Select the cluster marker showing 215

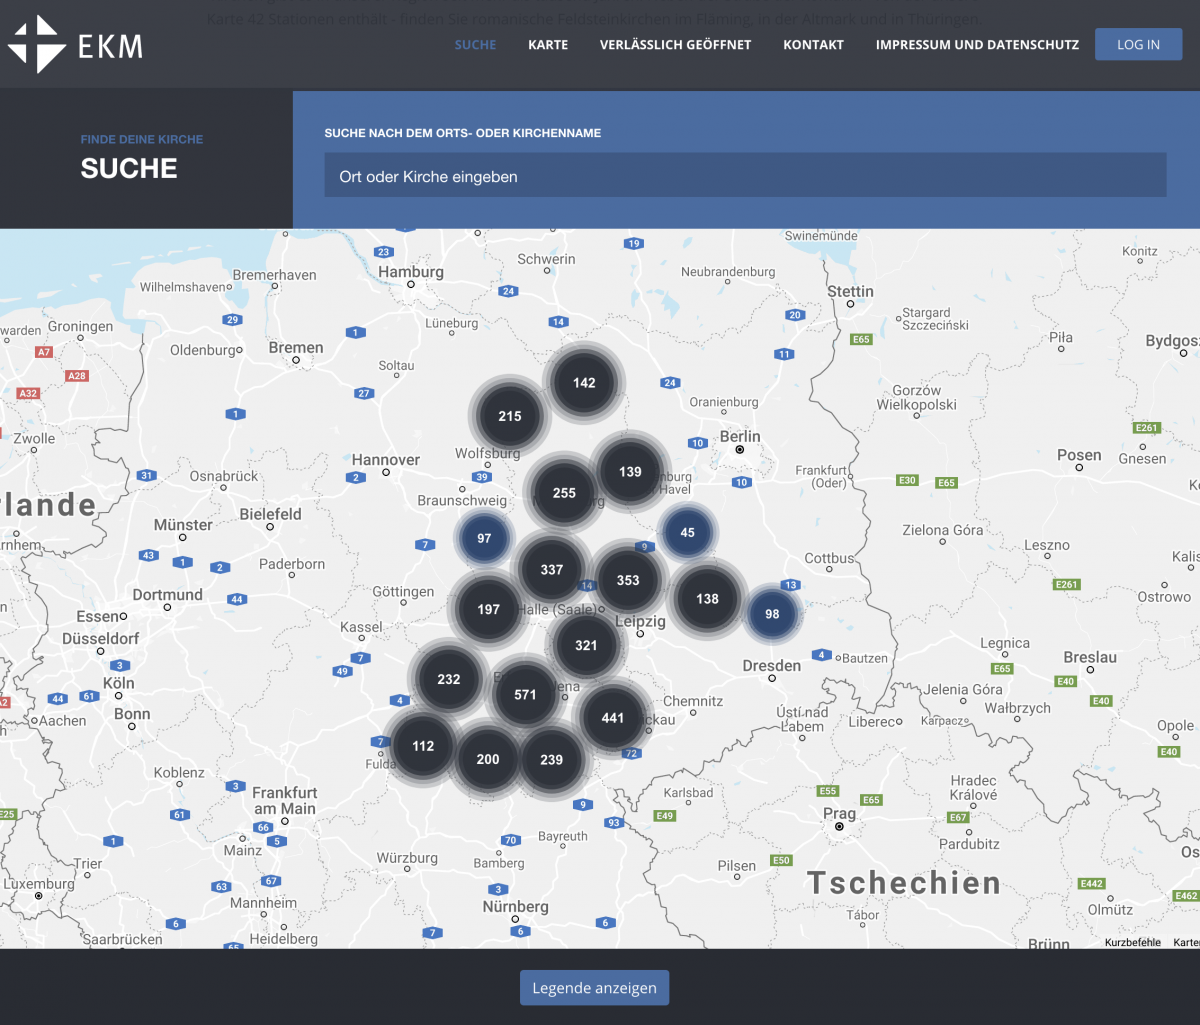tap(510, 416)
